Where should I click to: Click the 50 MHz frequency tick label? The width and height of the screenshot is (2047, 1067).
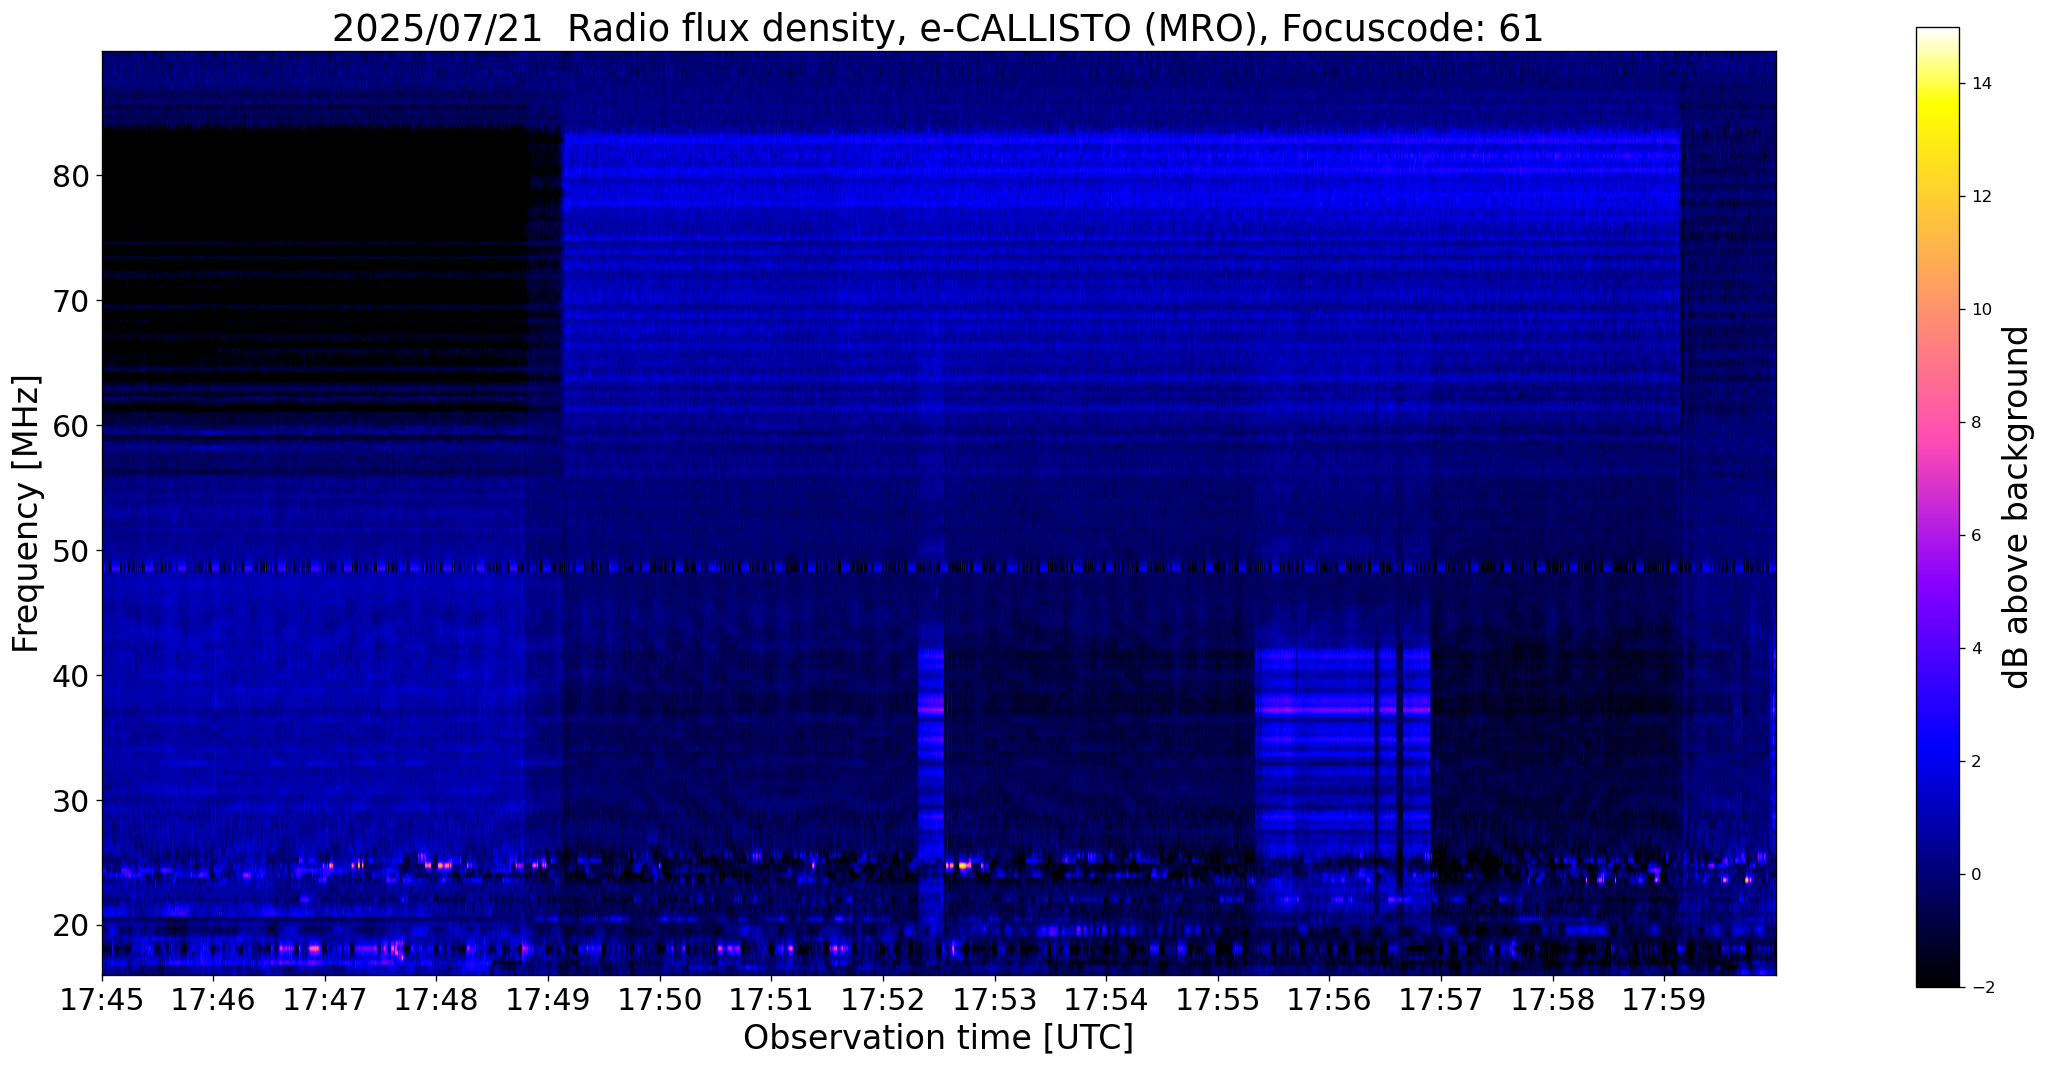click(x=71, y=551)
